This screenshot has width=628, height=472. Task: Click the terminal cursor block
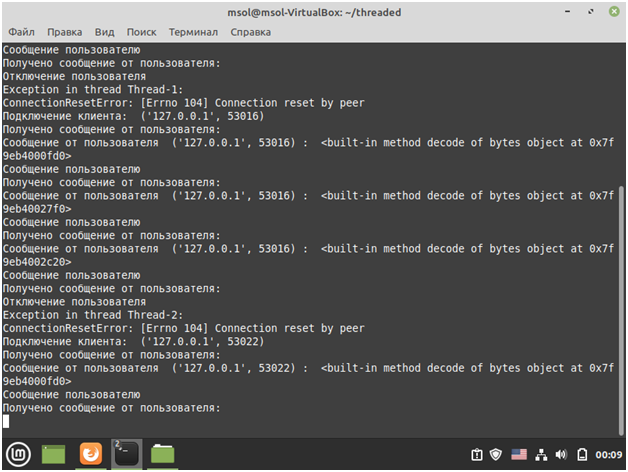point(6,421)
